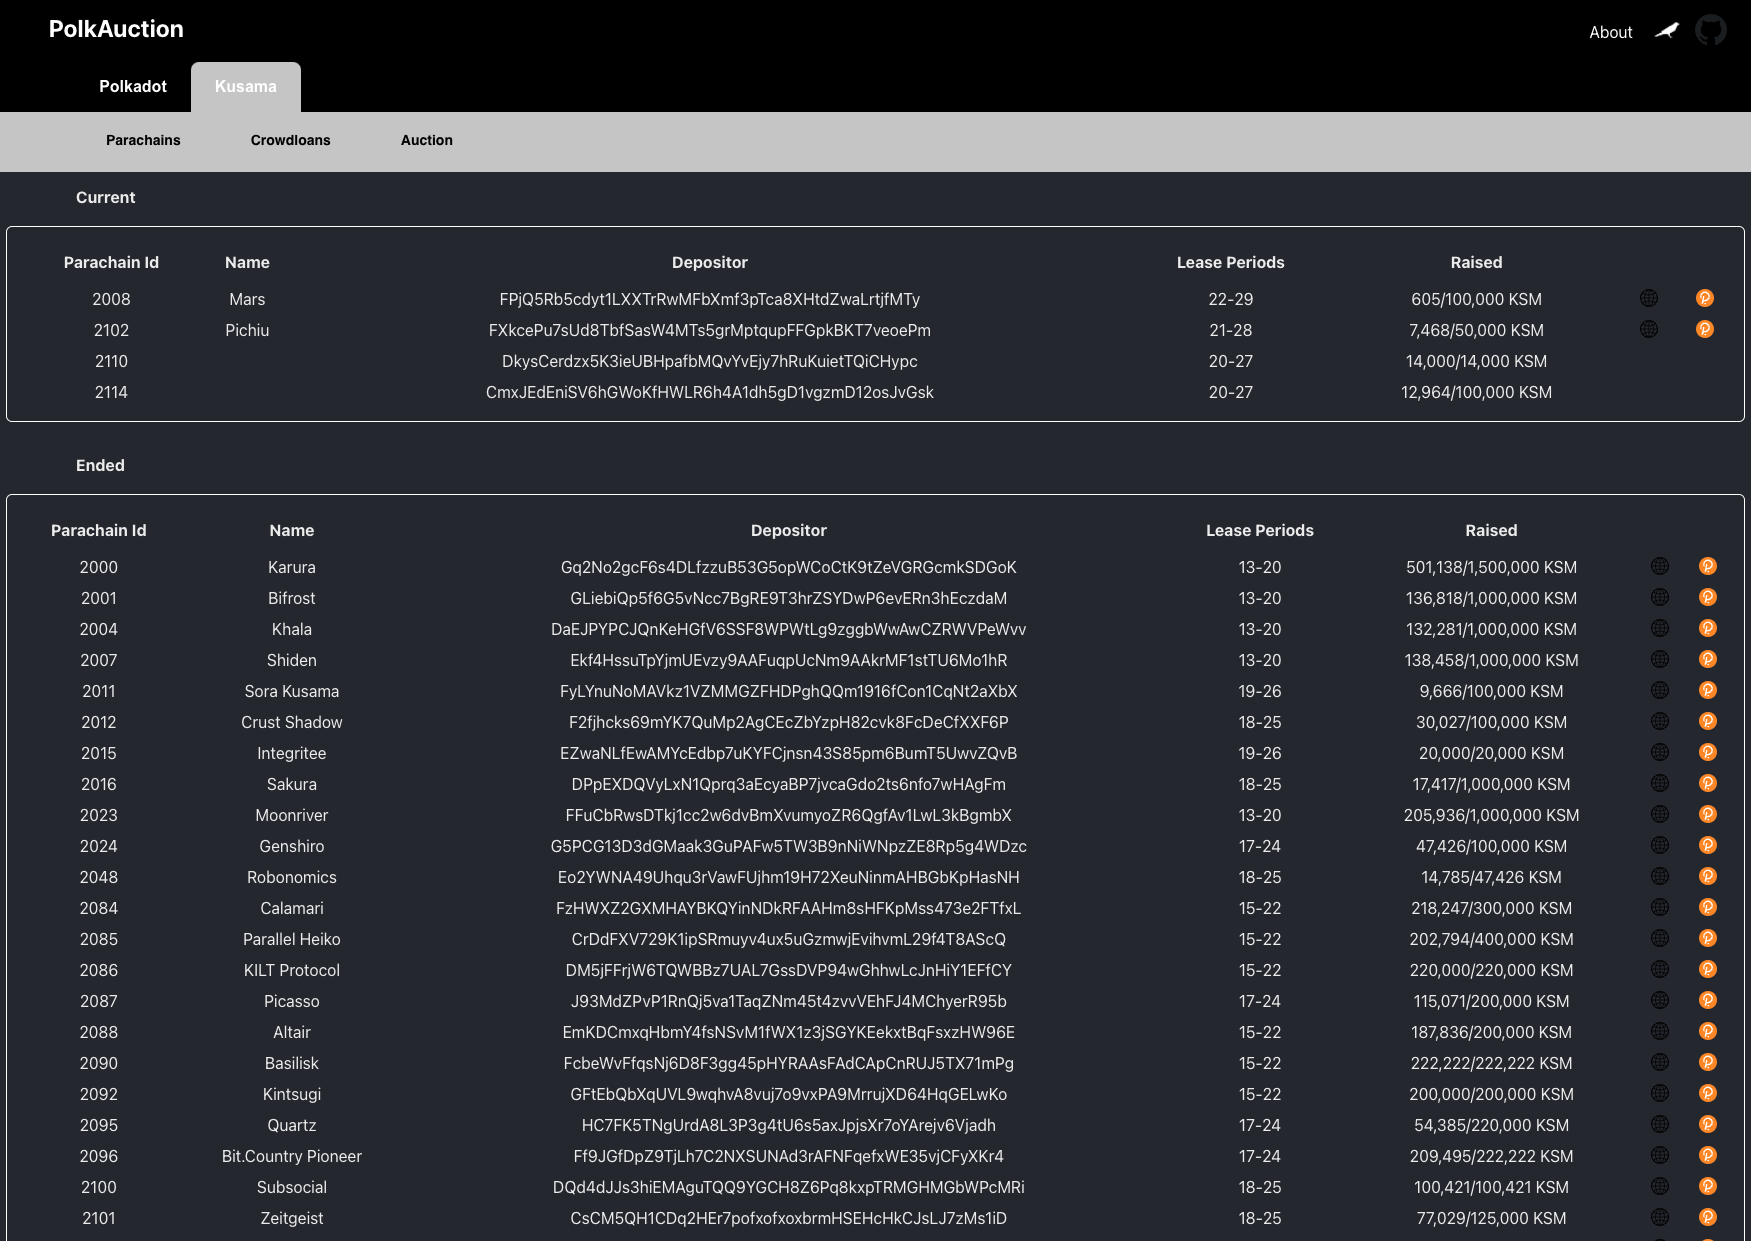Open the globe icon in Moonriver row
This screenshot has height=1241, width=1751.
pos(1660,814)
